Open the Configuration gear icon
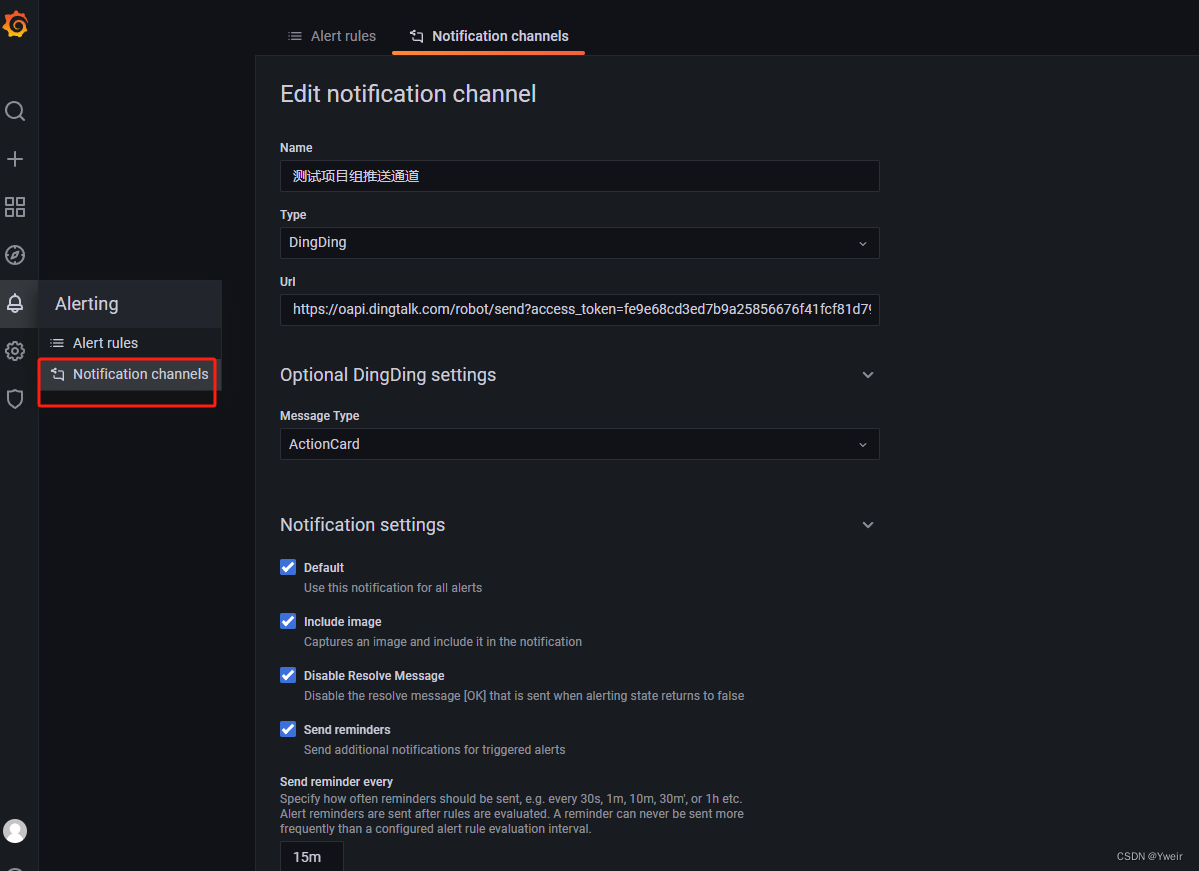 click(x=16, y=351)
